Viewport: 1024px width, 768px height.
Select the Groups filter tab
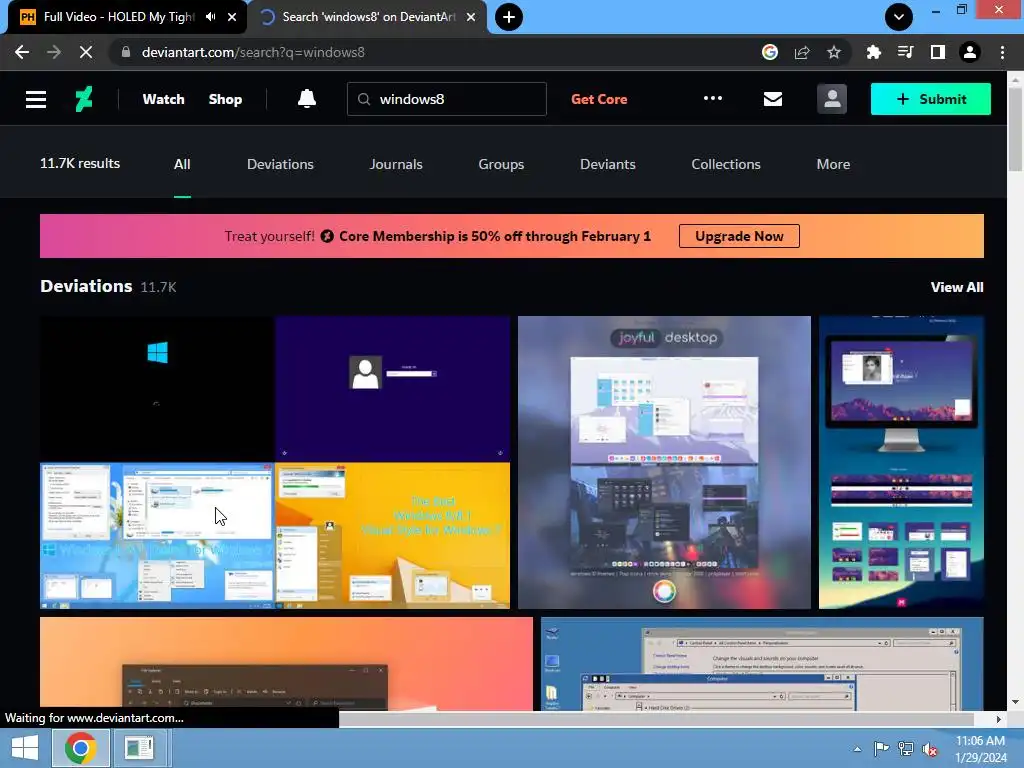click(501, 164)
